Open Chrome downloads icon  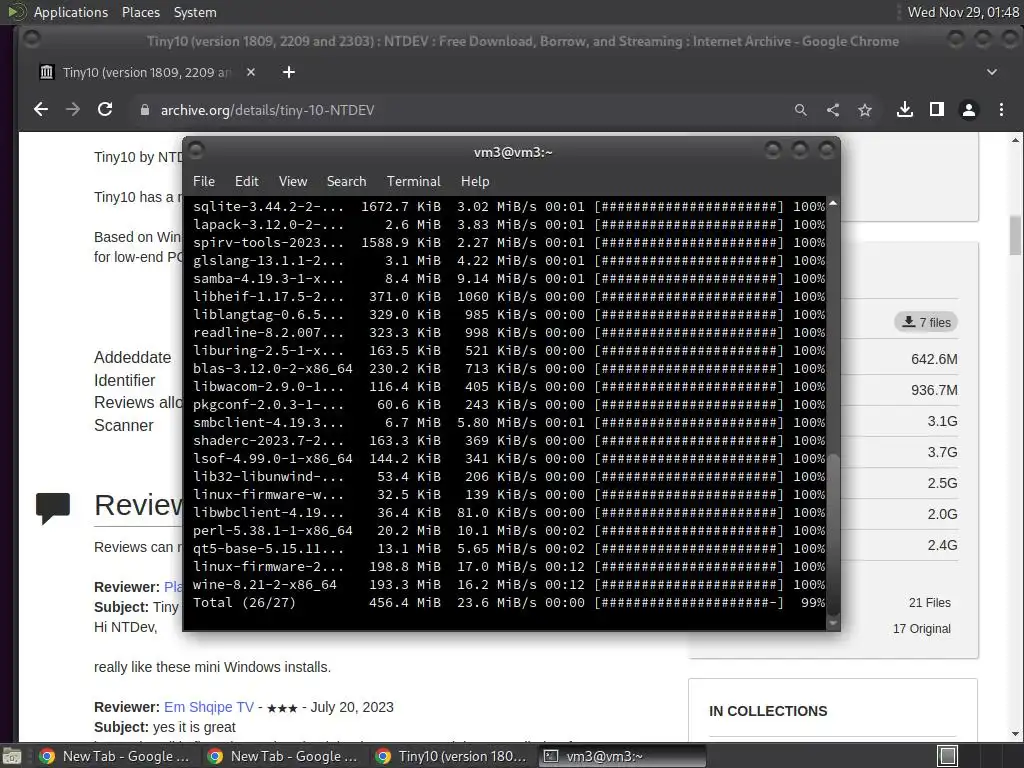point(904,110)
